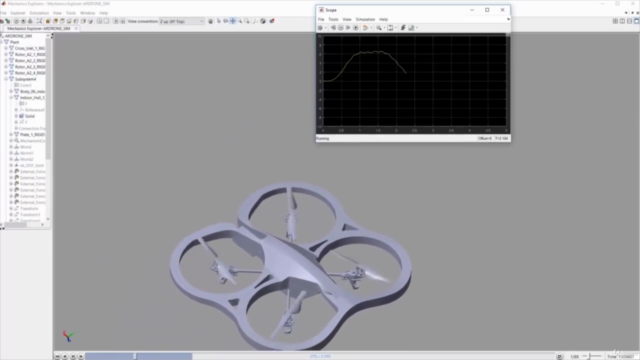Select Body_06 node in tree
The width and height of the screenshot is (640, 360).
pos(32,91)
